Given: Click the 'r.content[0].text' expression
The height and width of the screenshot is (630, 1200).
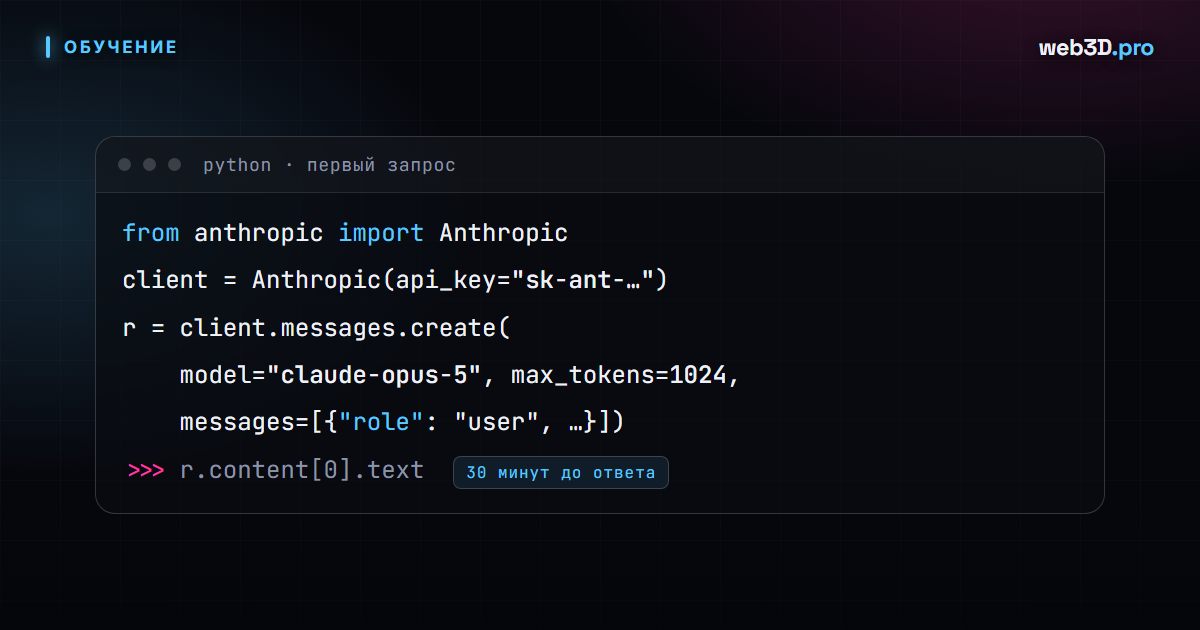Looking at the screenshot, I should 302,470.
